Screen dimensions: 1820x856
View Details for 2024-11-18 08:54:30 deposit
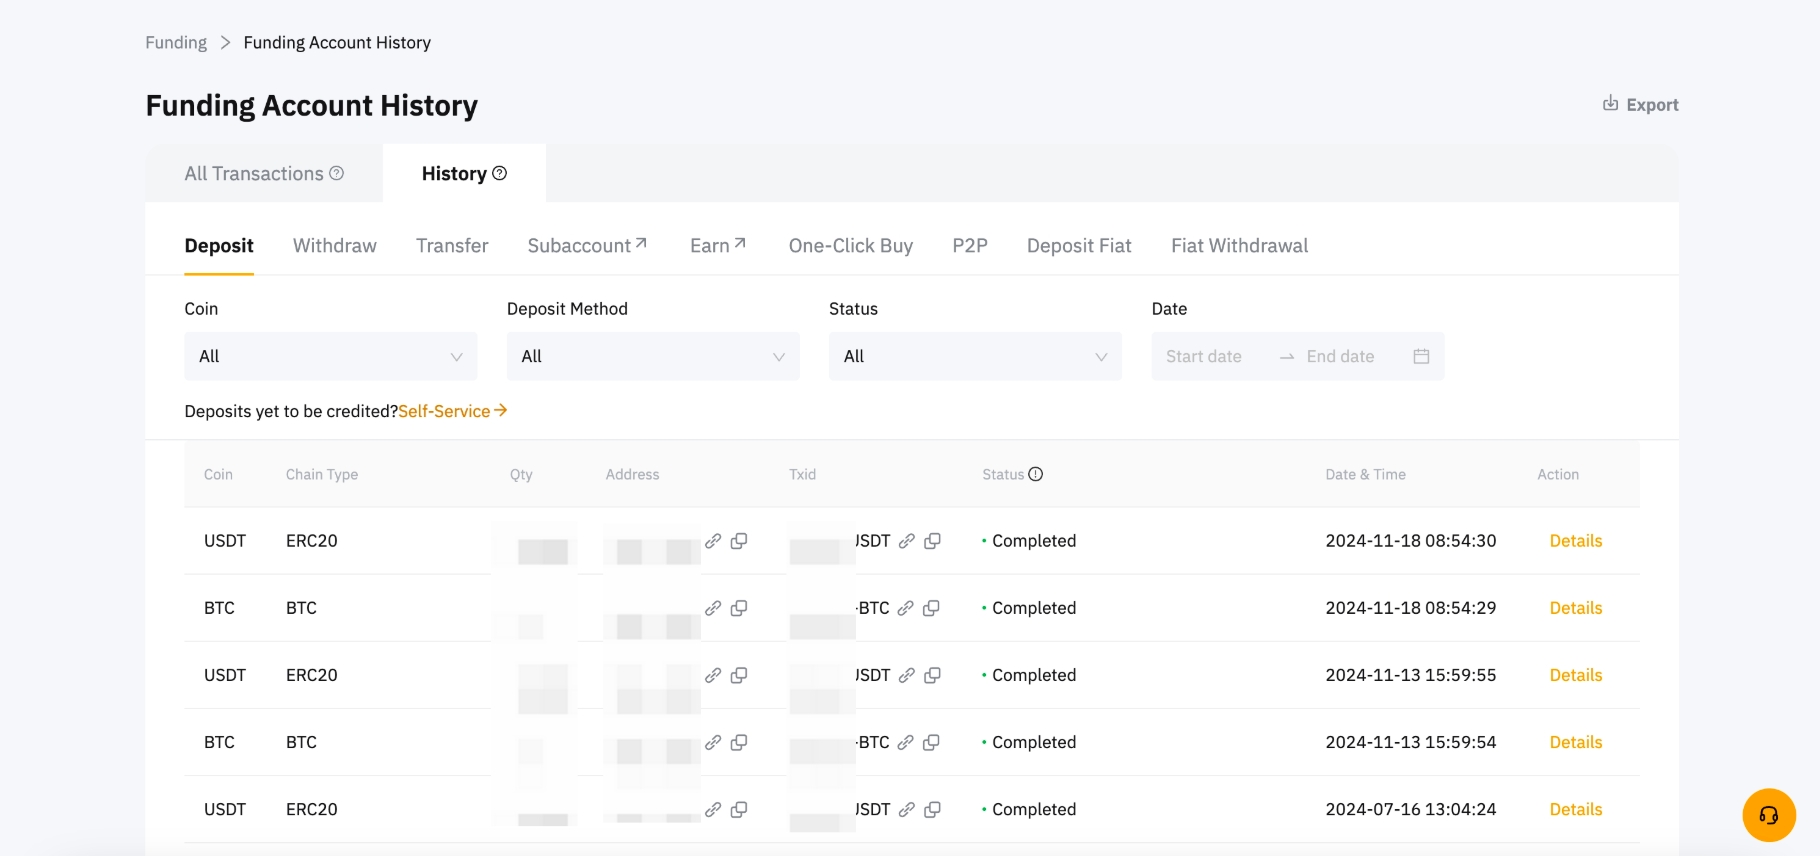click(1575, 541)
